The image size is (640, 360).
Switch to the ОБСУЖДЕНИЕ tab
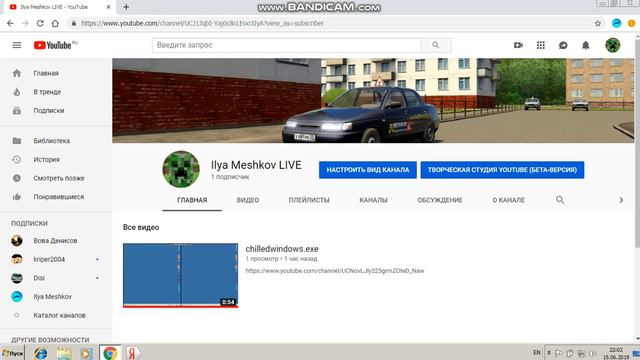point(440,200)
